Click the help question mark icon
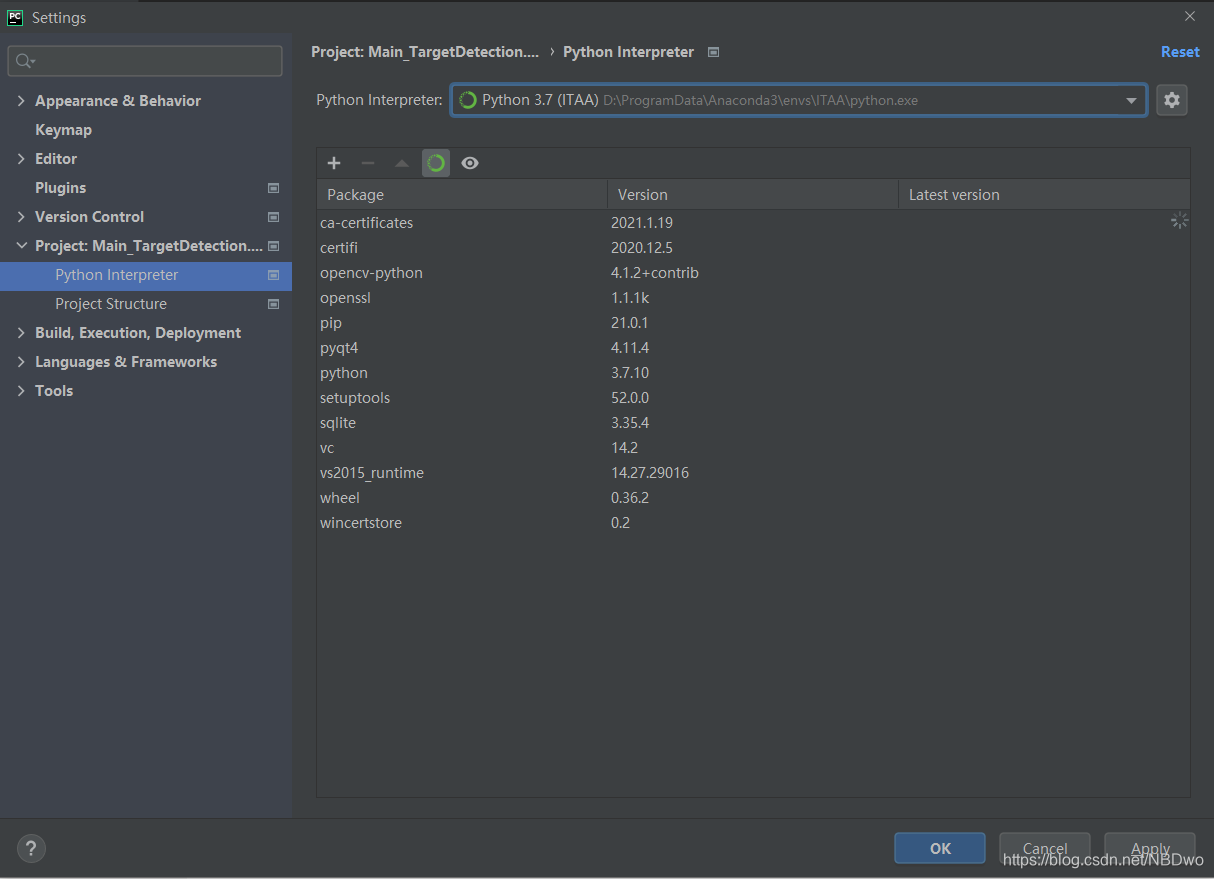 click(31, 849)
